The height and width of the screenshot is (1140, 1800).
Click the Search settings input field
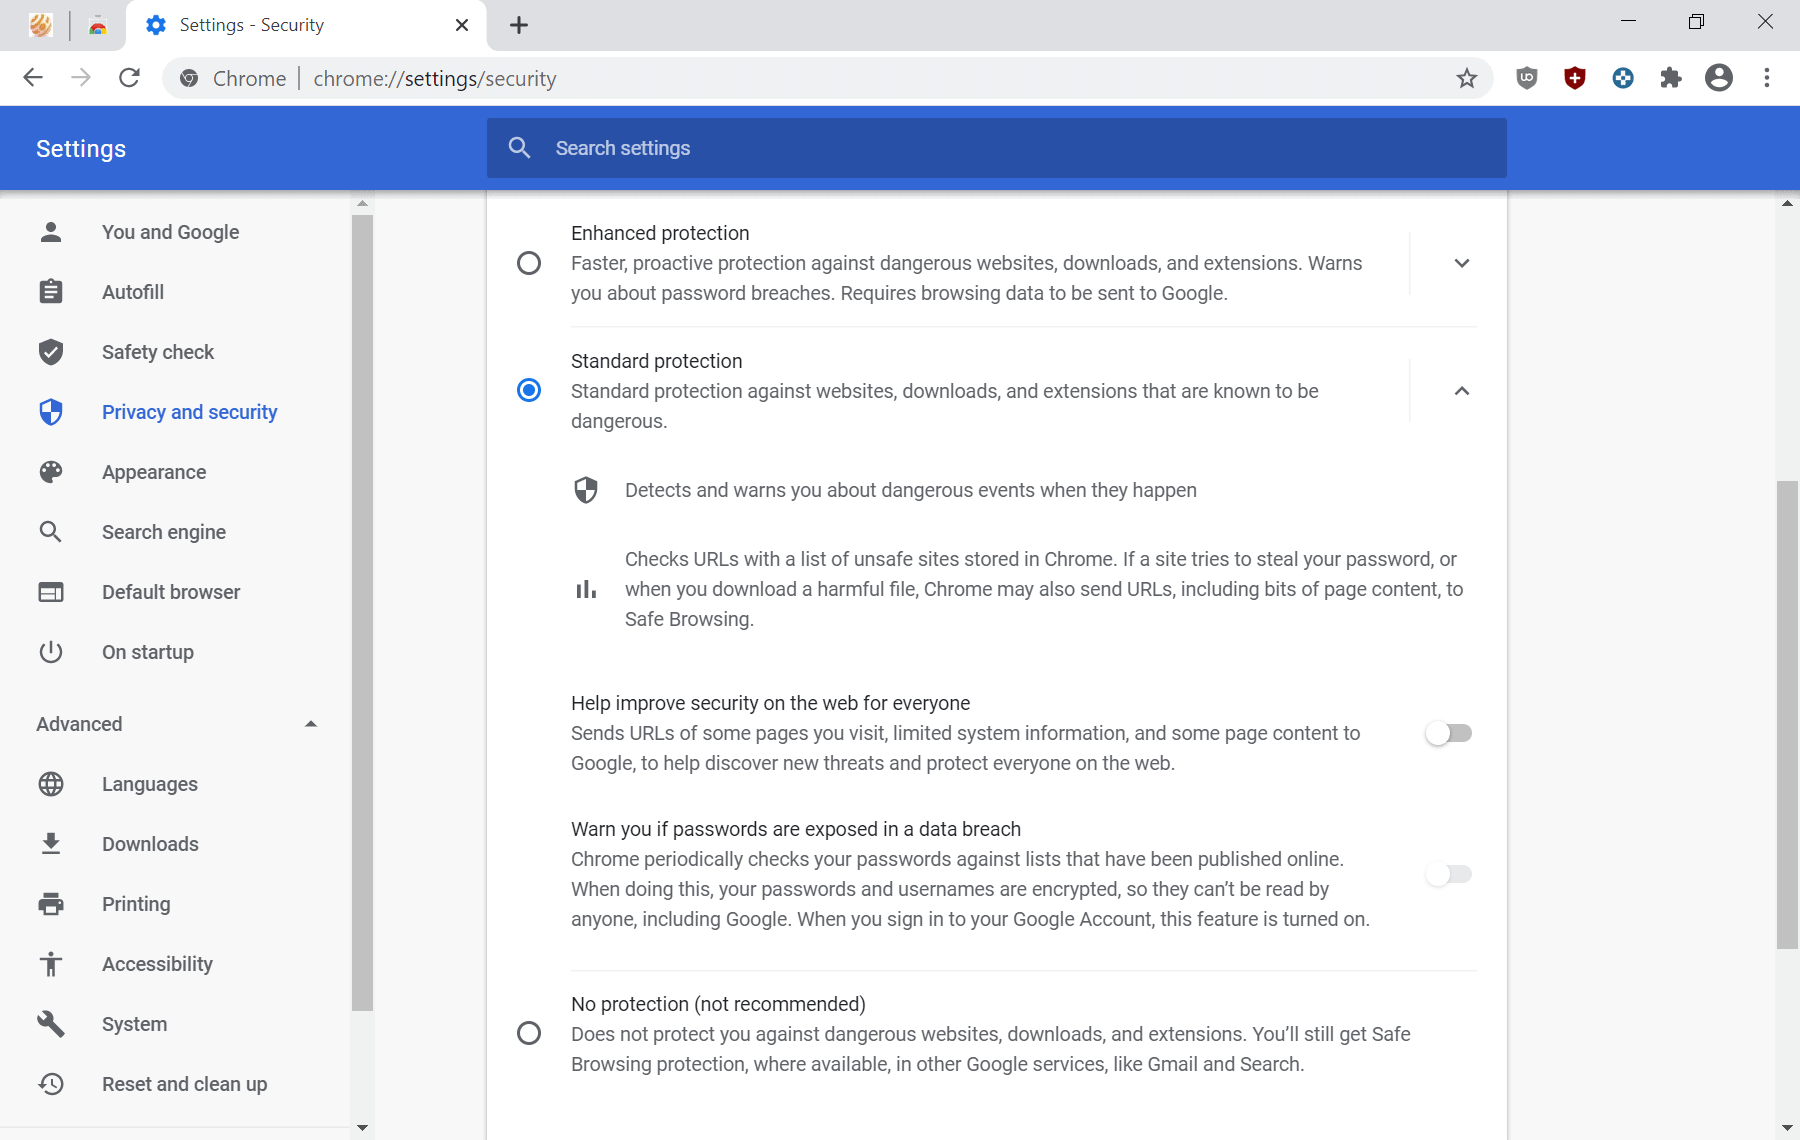tap(900, 147)
